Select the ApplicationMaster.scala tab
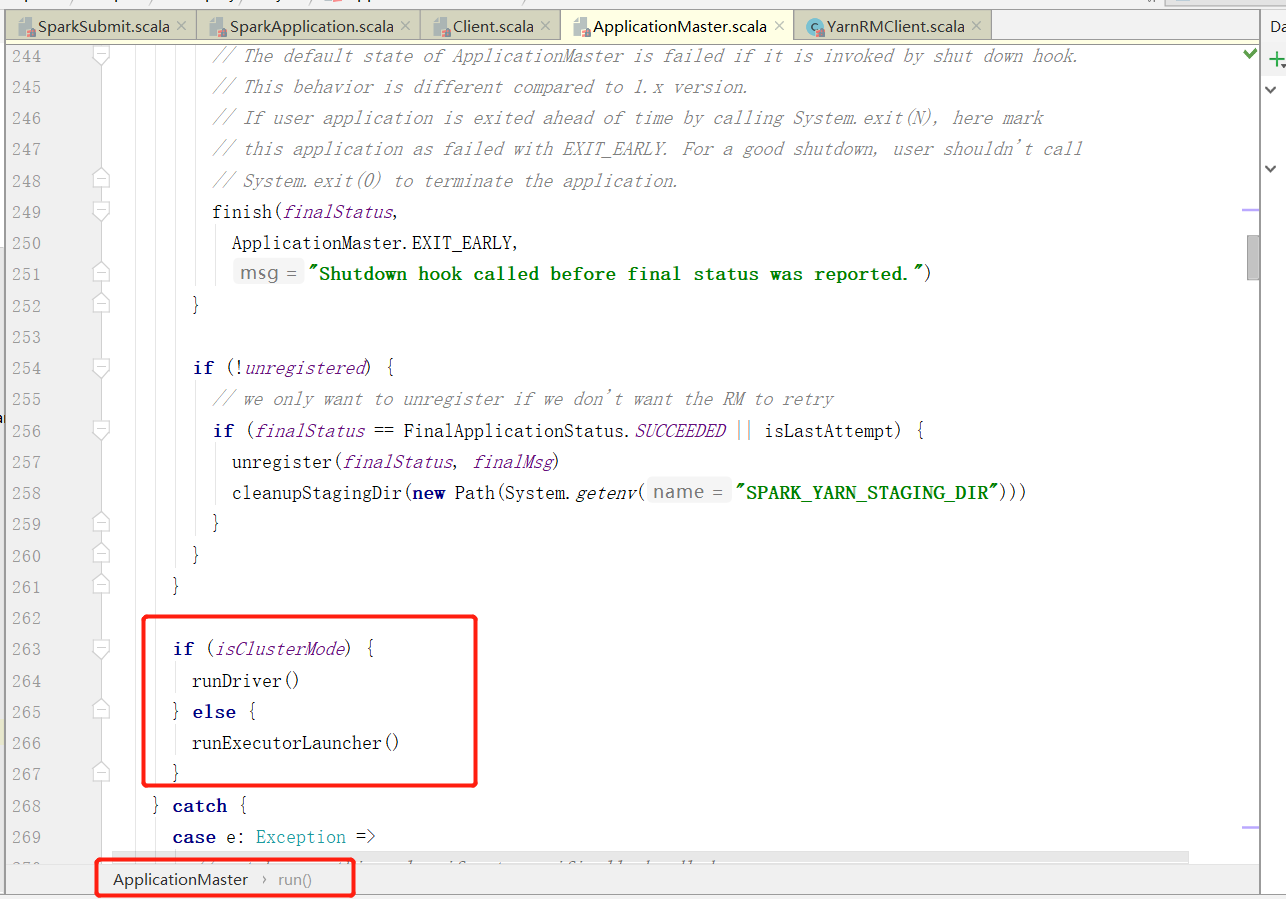The width and height of the screenshot is (1286, 899). pos(680,26)
